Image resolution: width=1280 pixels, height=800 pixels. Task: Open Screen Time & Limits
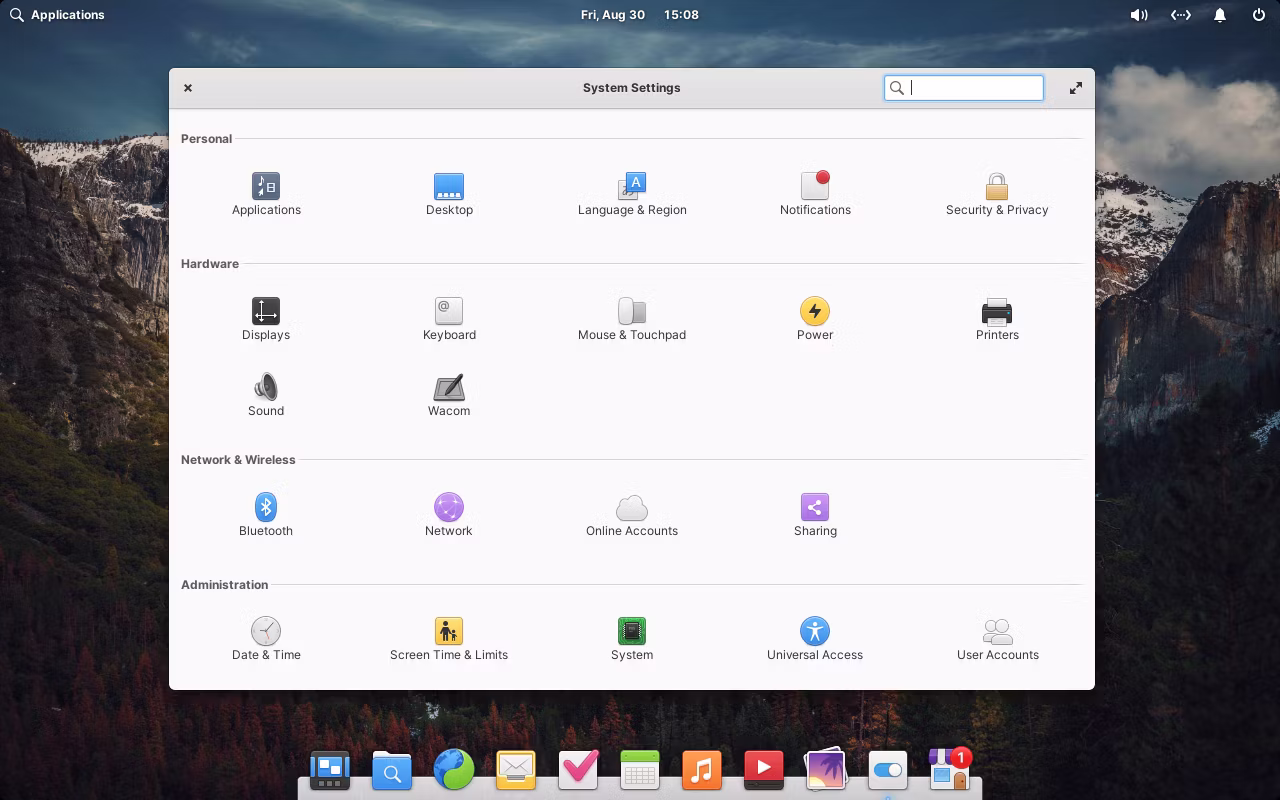pos(449,639)
